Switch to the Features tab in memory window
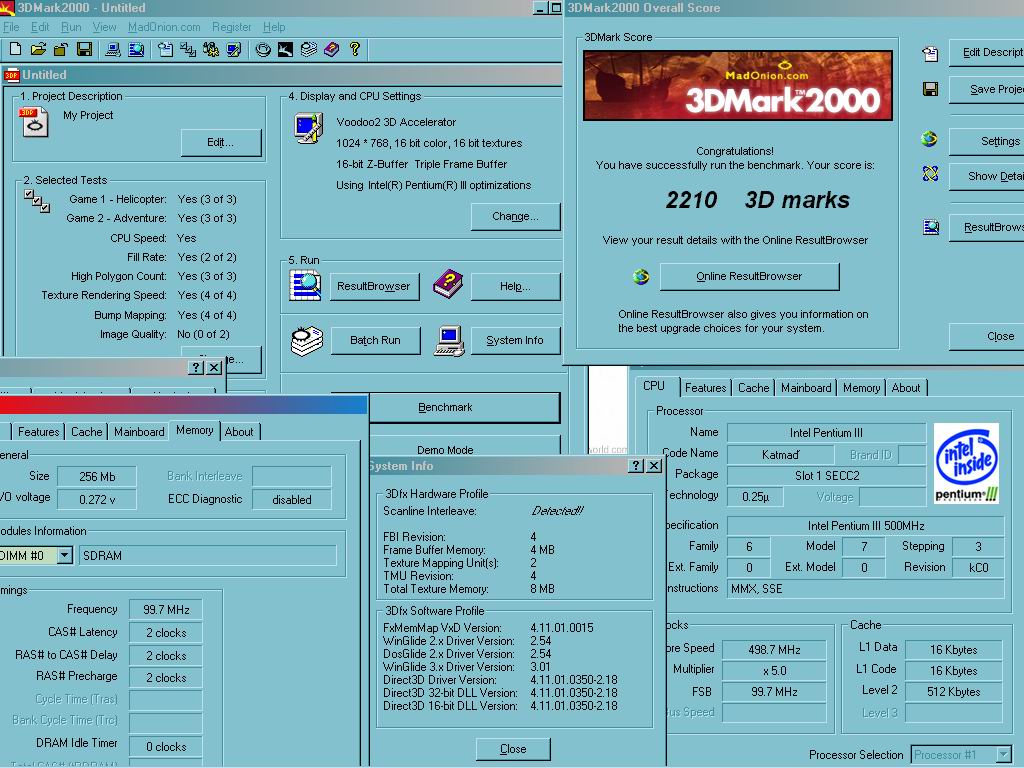1024x768 pixels. 39,432
